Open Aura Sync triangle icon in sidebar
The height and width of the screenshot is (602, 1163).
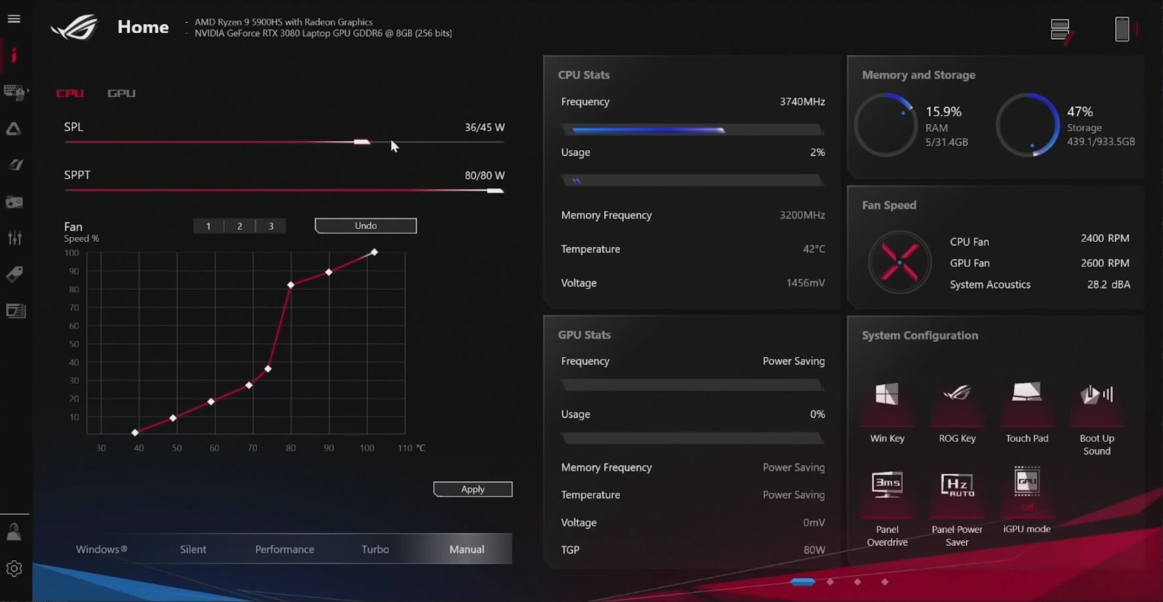pos(14,129)
